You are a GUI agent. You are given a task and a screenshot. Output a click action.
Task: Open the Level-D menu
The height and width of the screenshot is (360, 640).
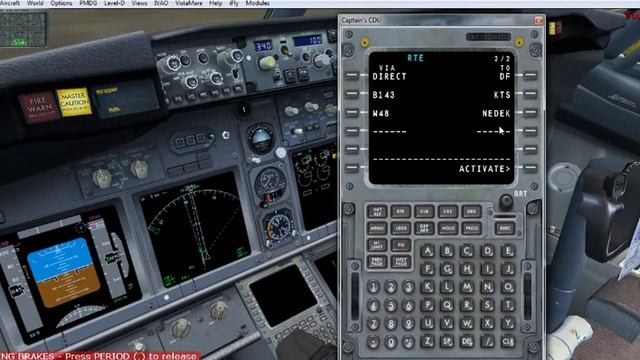pyautogui.click(x=114, y=3)
